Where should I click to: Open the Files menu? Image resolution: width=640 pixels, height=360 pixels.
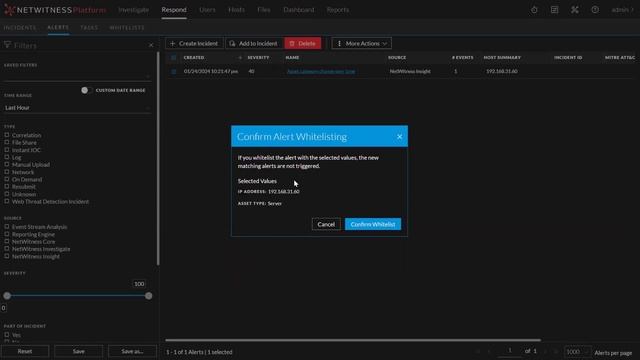264,9
